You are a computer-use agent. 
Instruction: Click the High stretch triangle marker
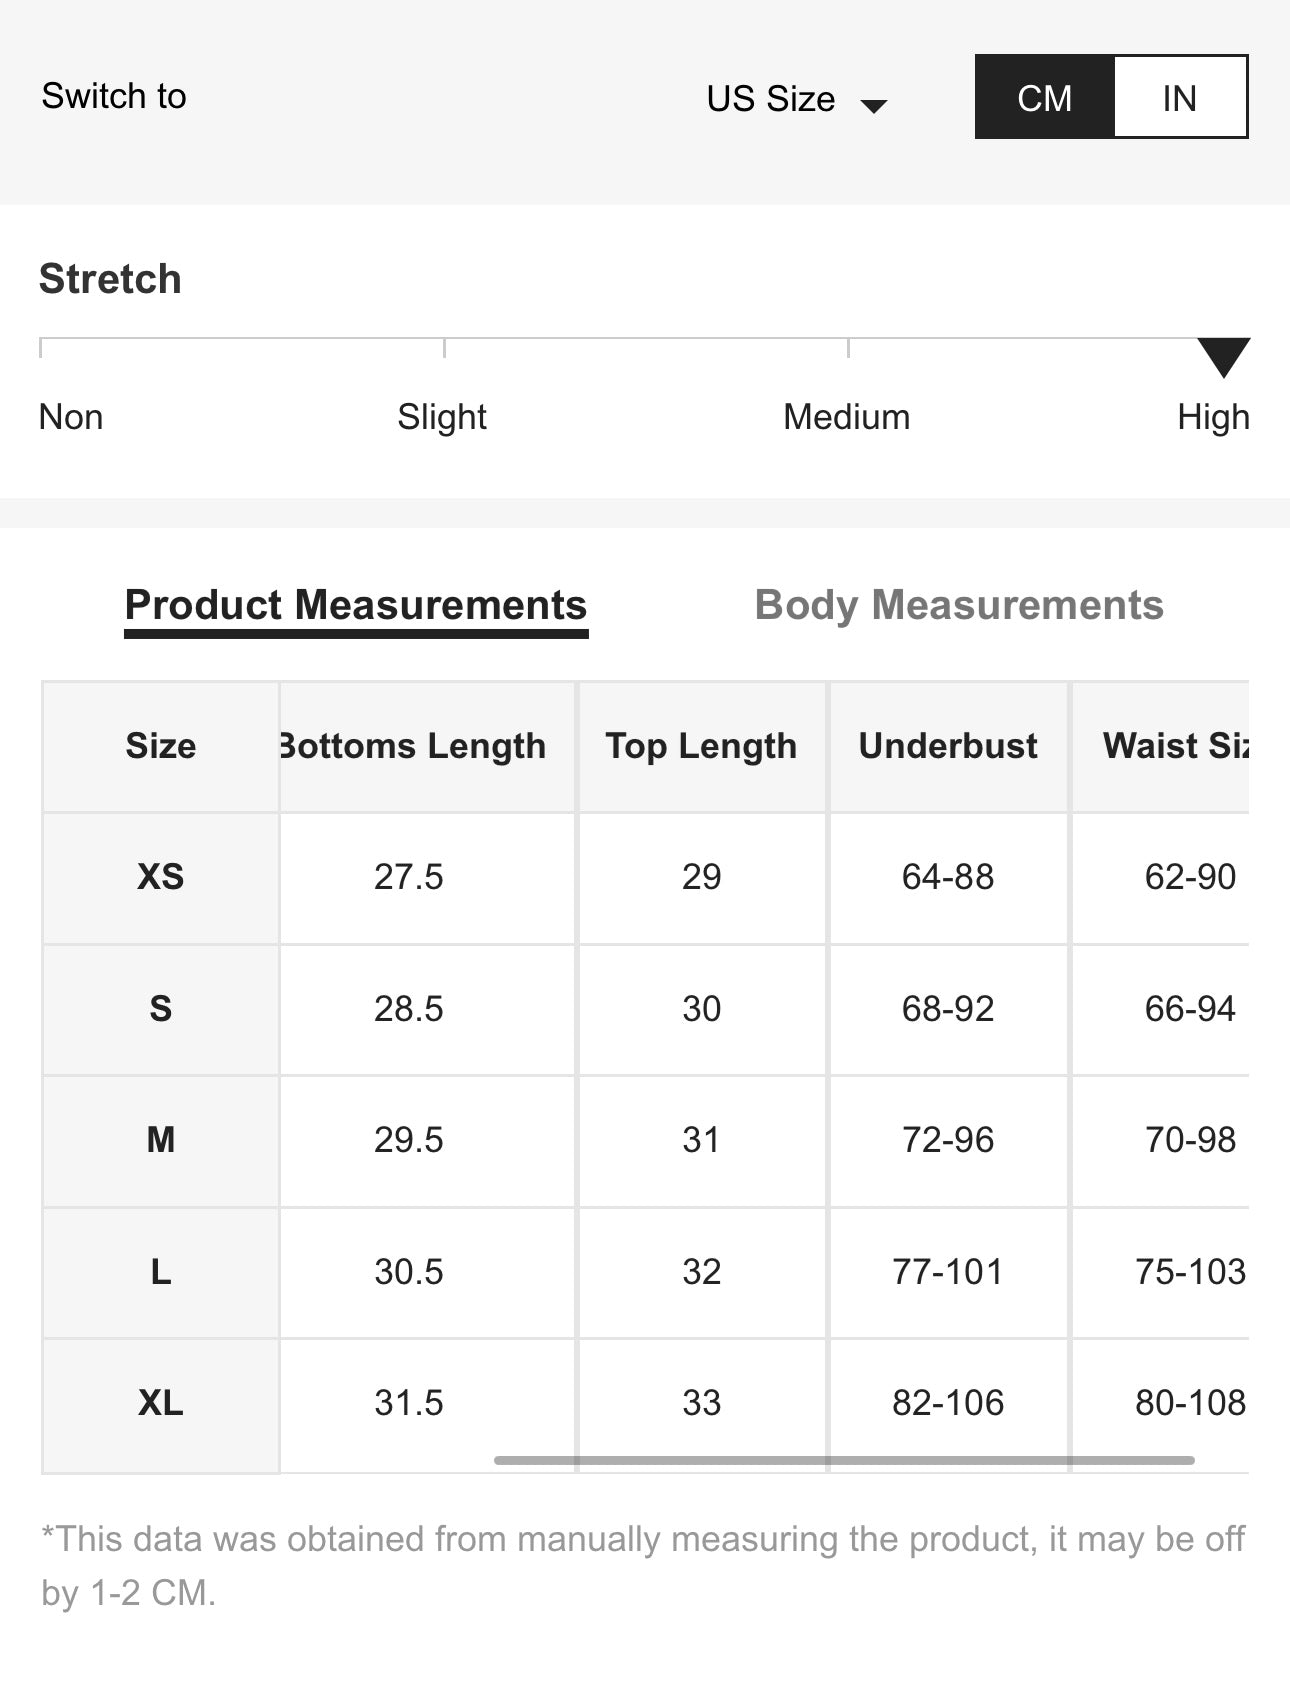(x=1223, y=356)
